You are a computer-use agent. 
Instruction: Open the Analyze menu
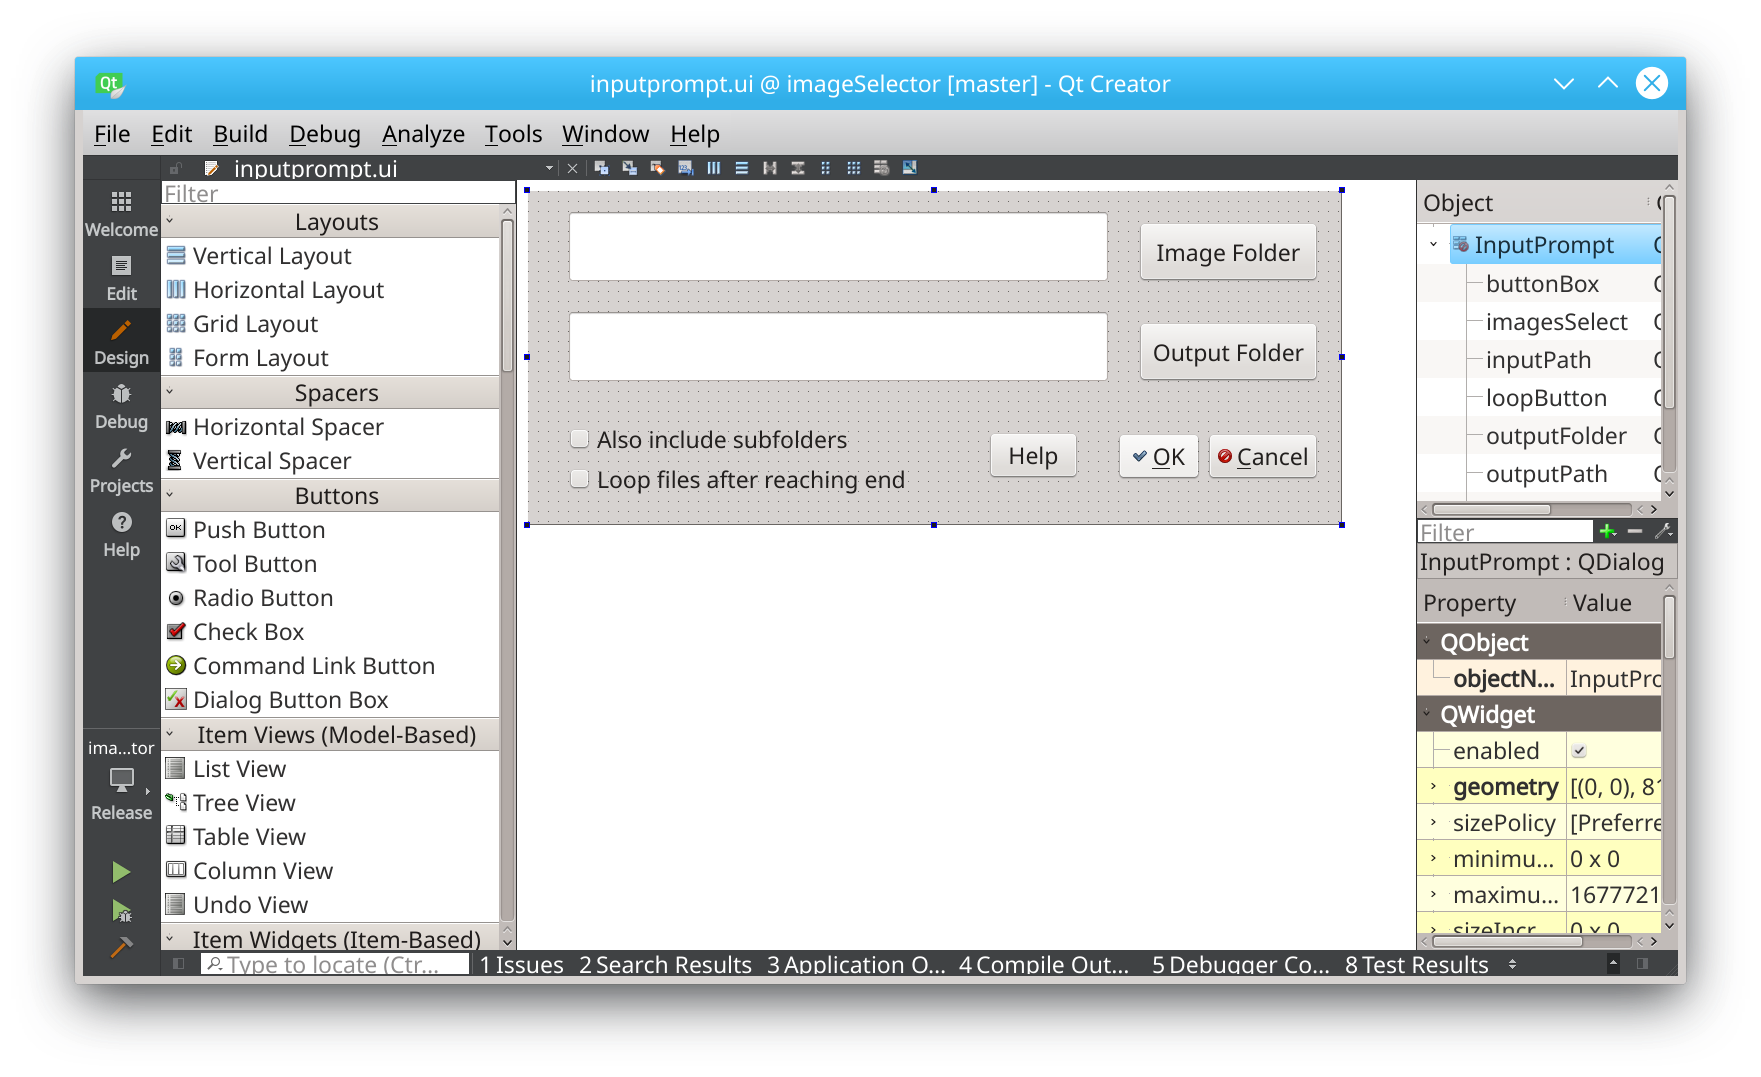[x=423, y=134]
